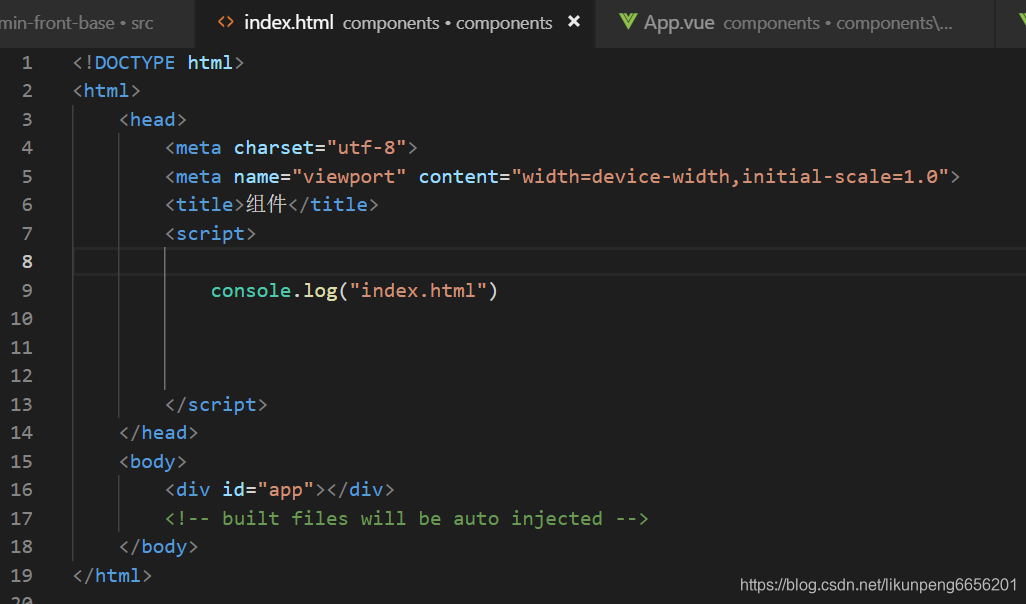Click the div id="app" element

coord(280,489)
